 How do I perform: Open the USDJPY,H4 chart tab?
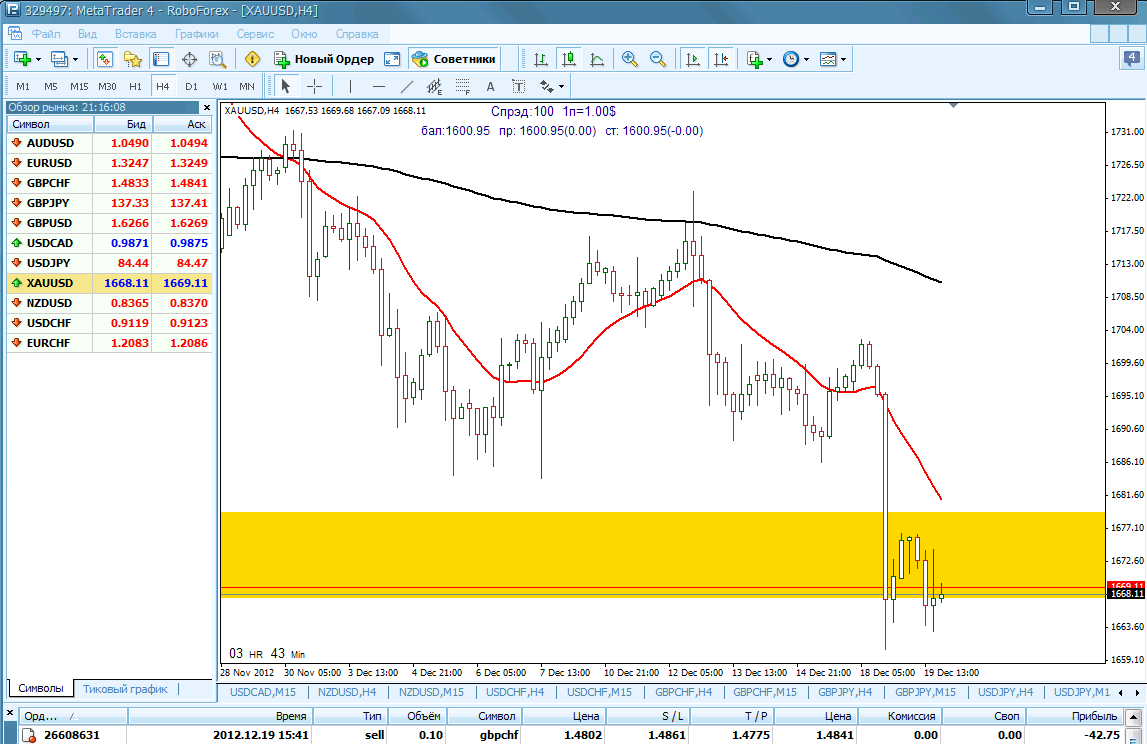(x=1005, y=692)
